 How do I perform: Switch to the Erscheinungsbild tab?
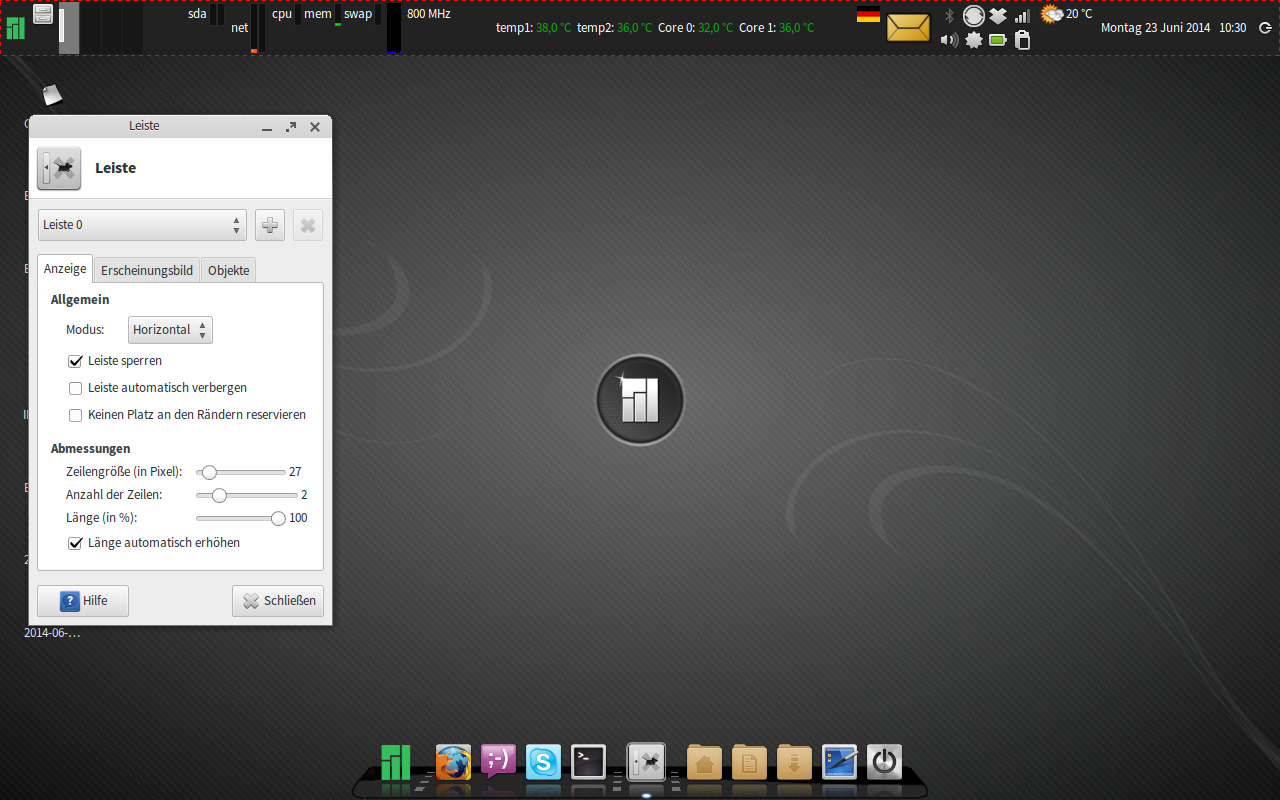click(x=147, y=270)
